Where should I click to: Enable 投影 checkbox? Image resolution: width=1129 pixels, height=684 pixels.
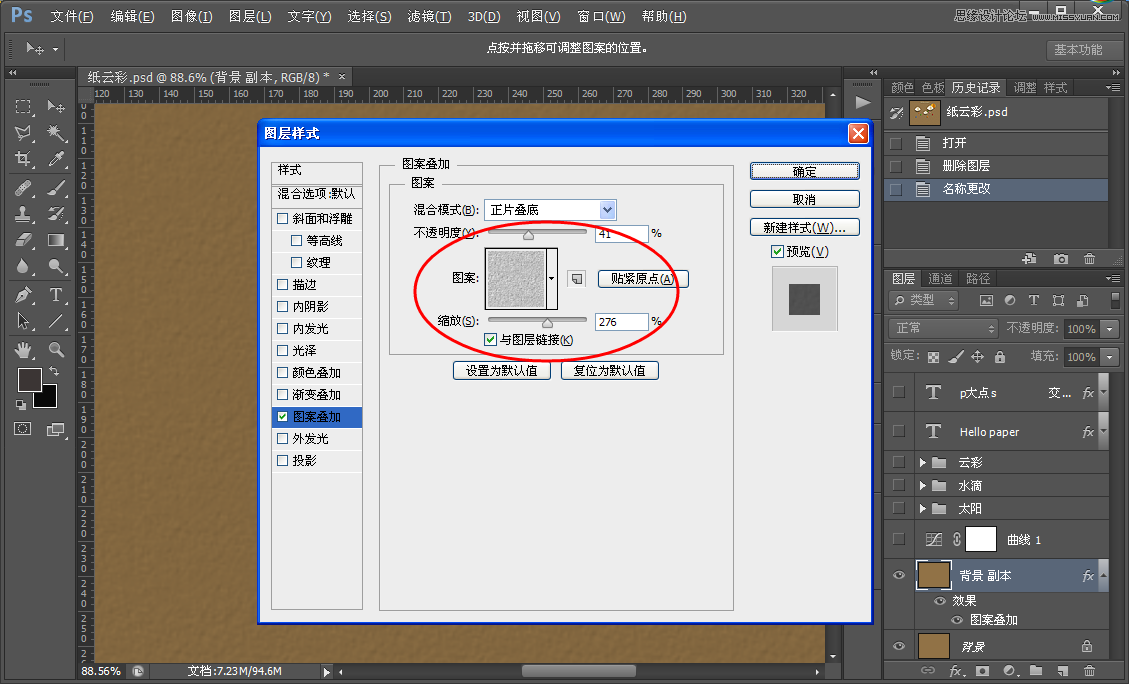[283, 460]
